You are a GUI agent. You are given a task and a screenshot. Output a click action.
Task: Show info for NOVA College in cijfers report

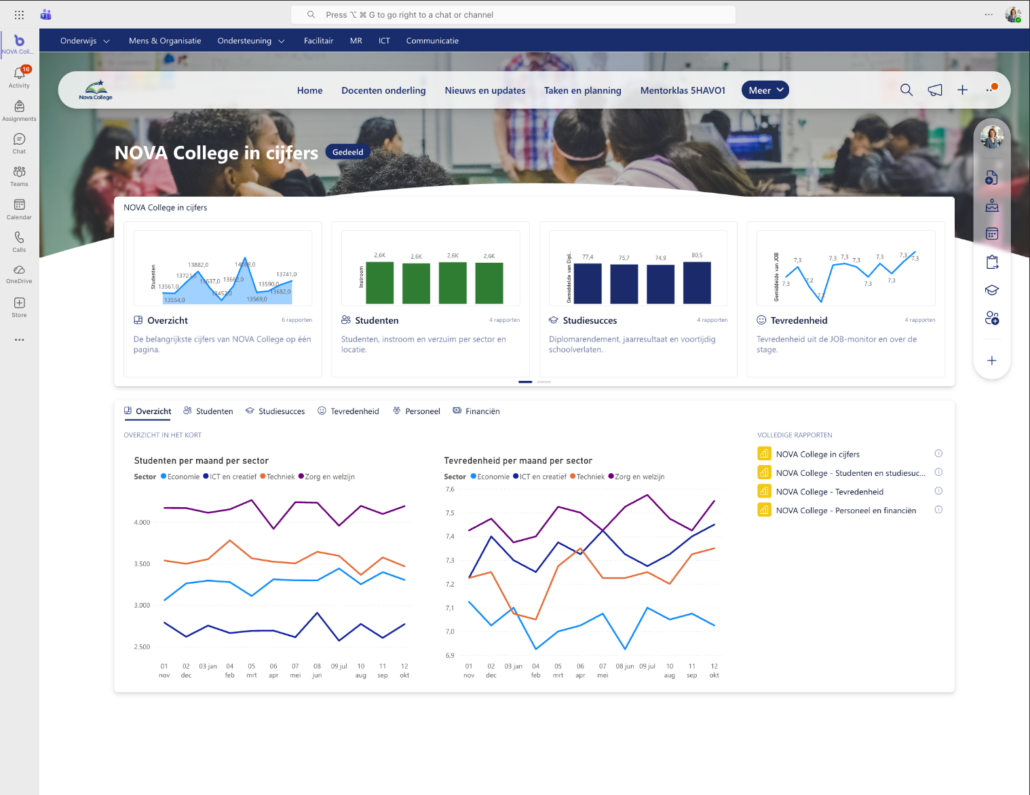[x=939, y=453]
